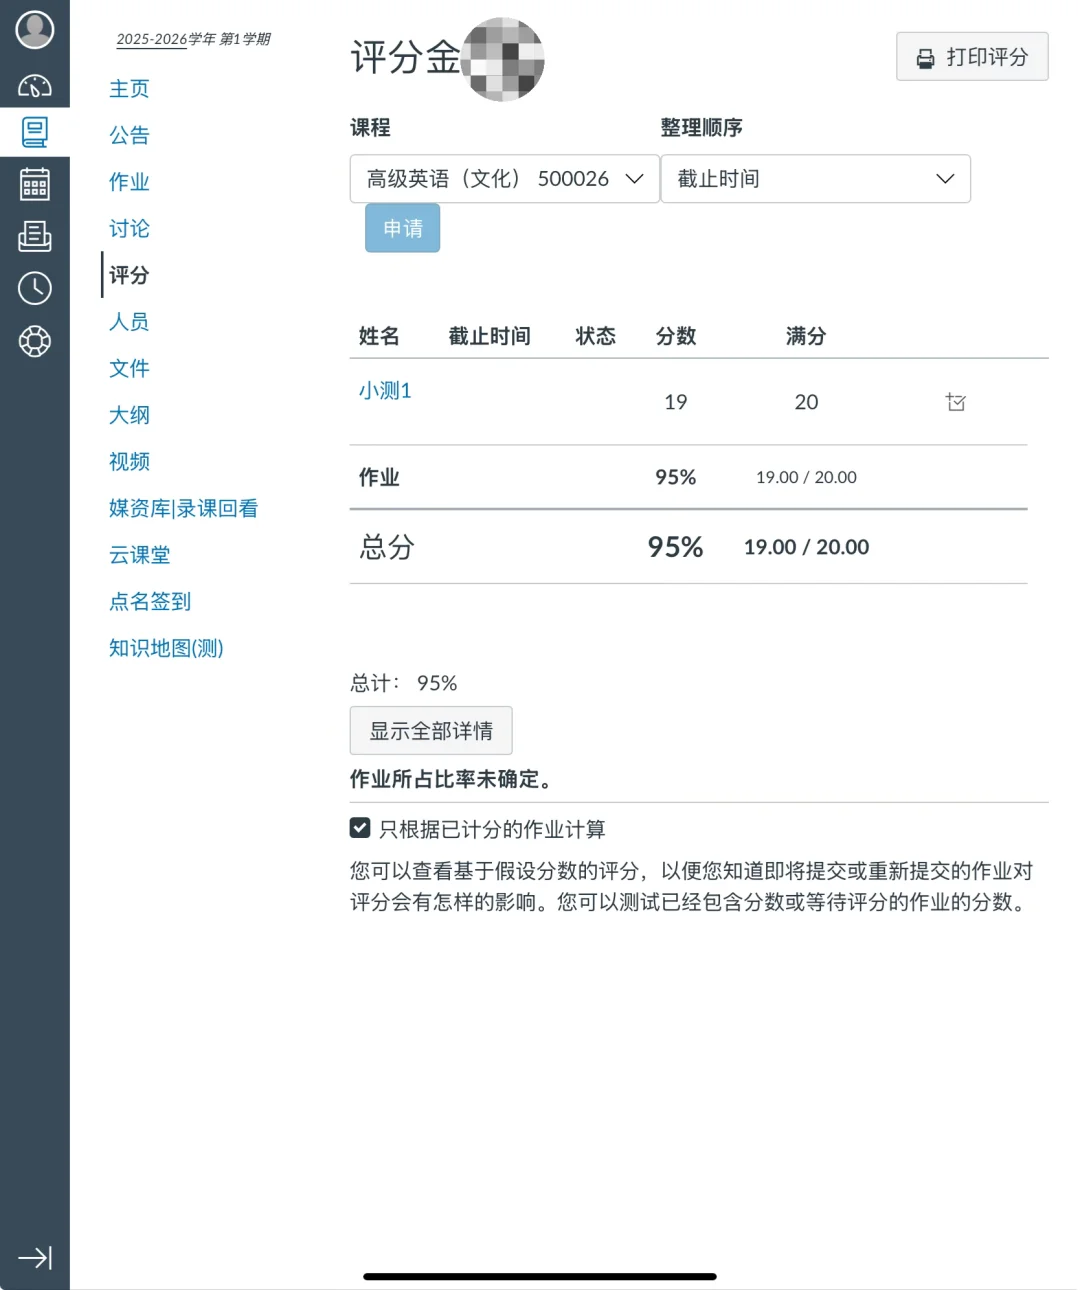The image size is (1080, 1290).
Task: Click the printer icon in 打印评分
Action: point(923,57)
